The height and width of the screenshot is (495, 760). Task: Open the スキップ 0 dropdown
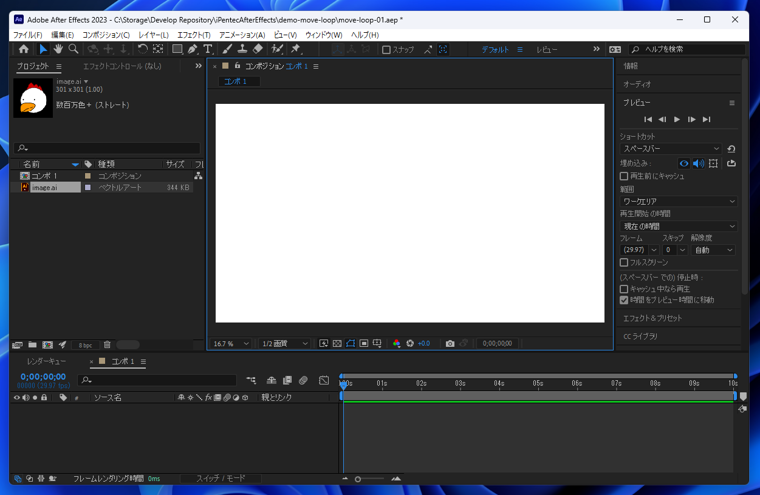pyautogui.click(x=675, y=250)
